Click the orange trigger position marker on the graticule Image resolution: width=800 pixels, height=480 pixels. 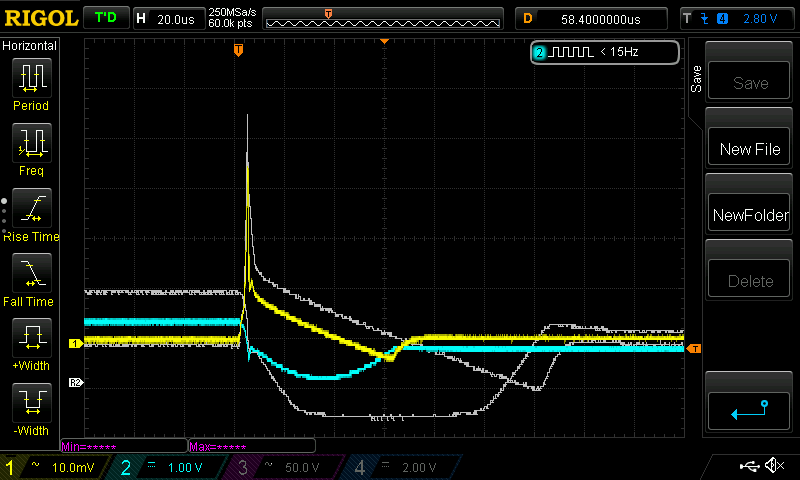coord(238,49)
